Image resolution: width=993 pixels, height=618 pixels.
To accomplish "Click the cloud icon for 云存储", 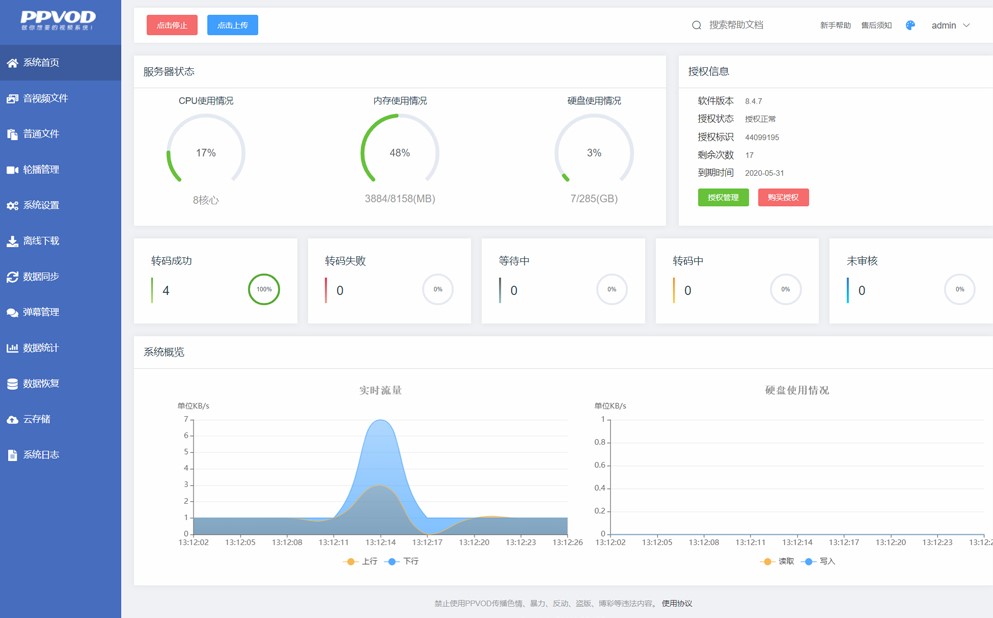I will [12, 420].
